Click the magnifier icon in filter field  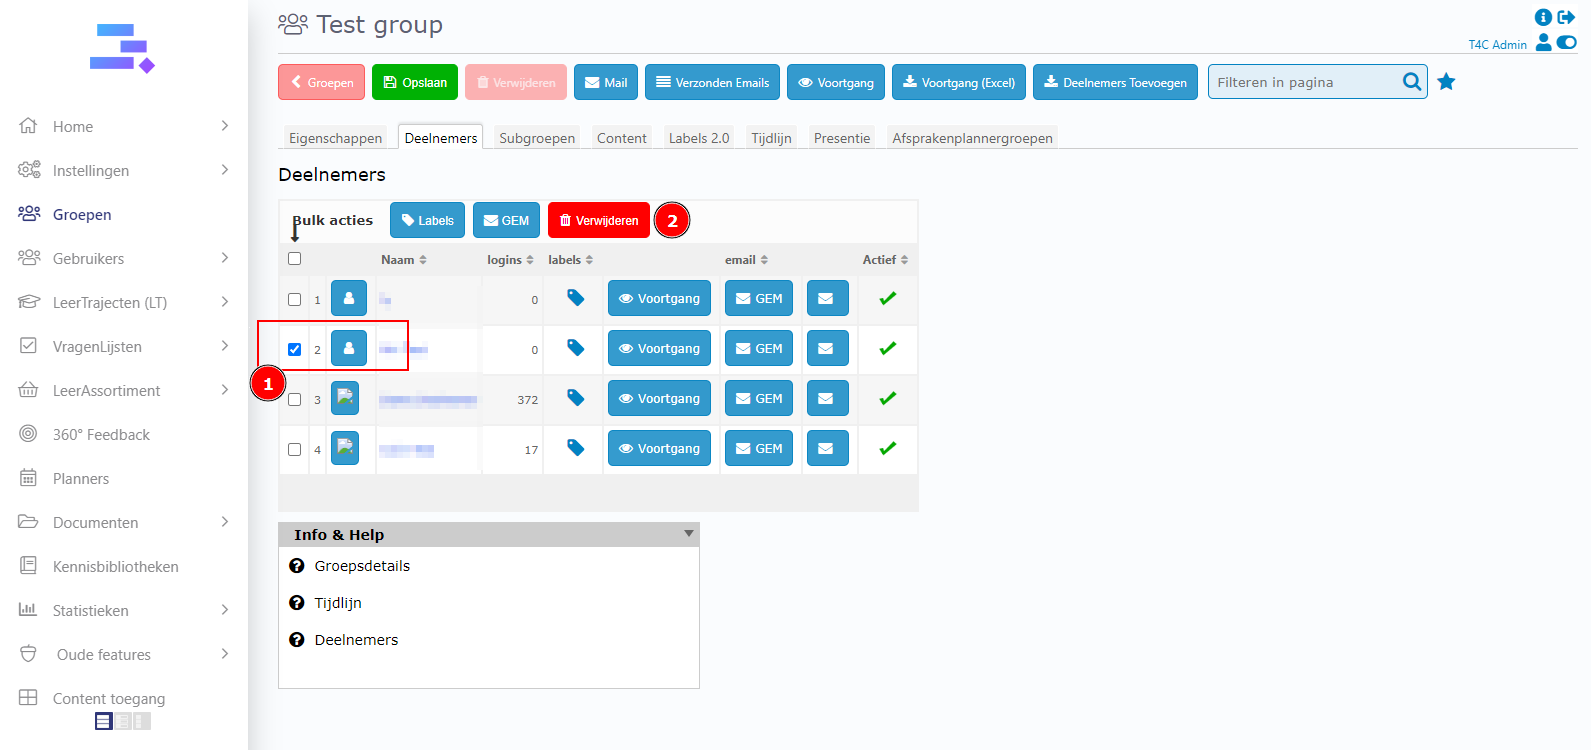(x=1411, y=82)
